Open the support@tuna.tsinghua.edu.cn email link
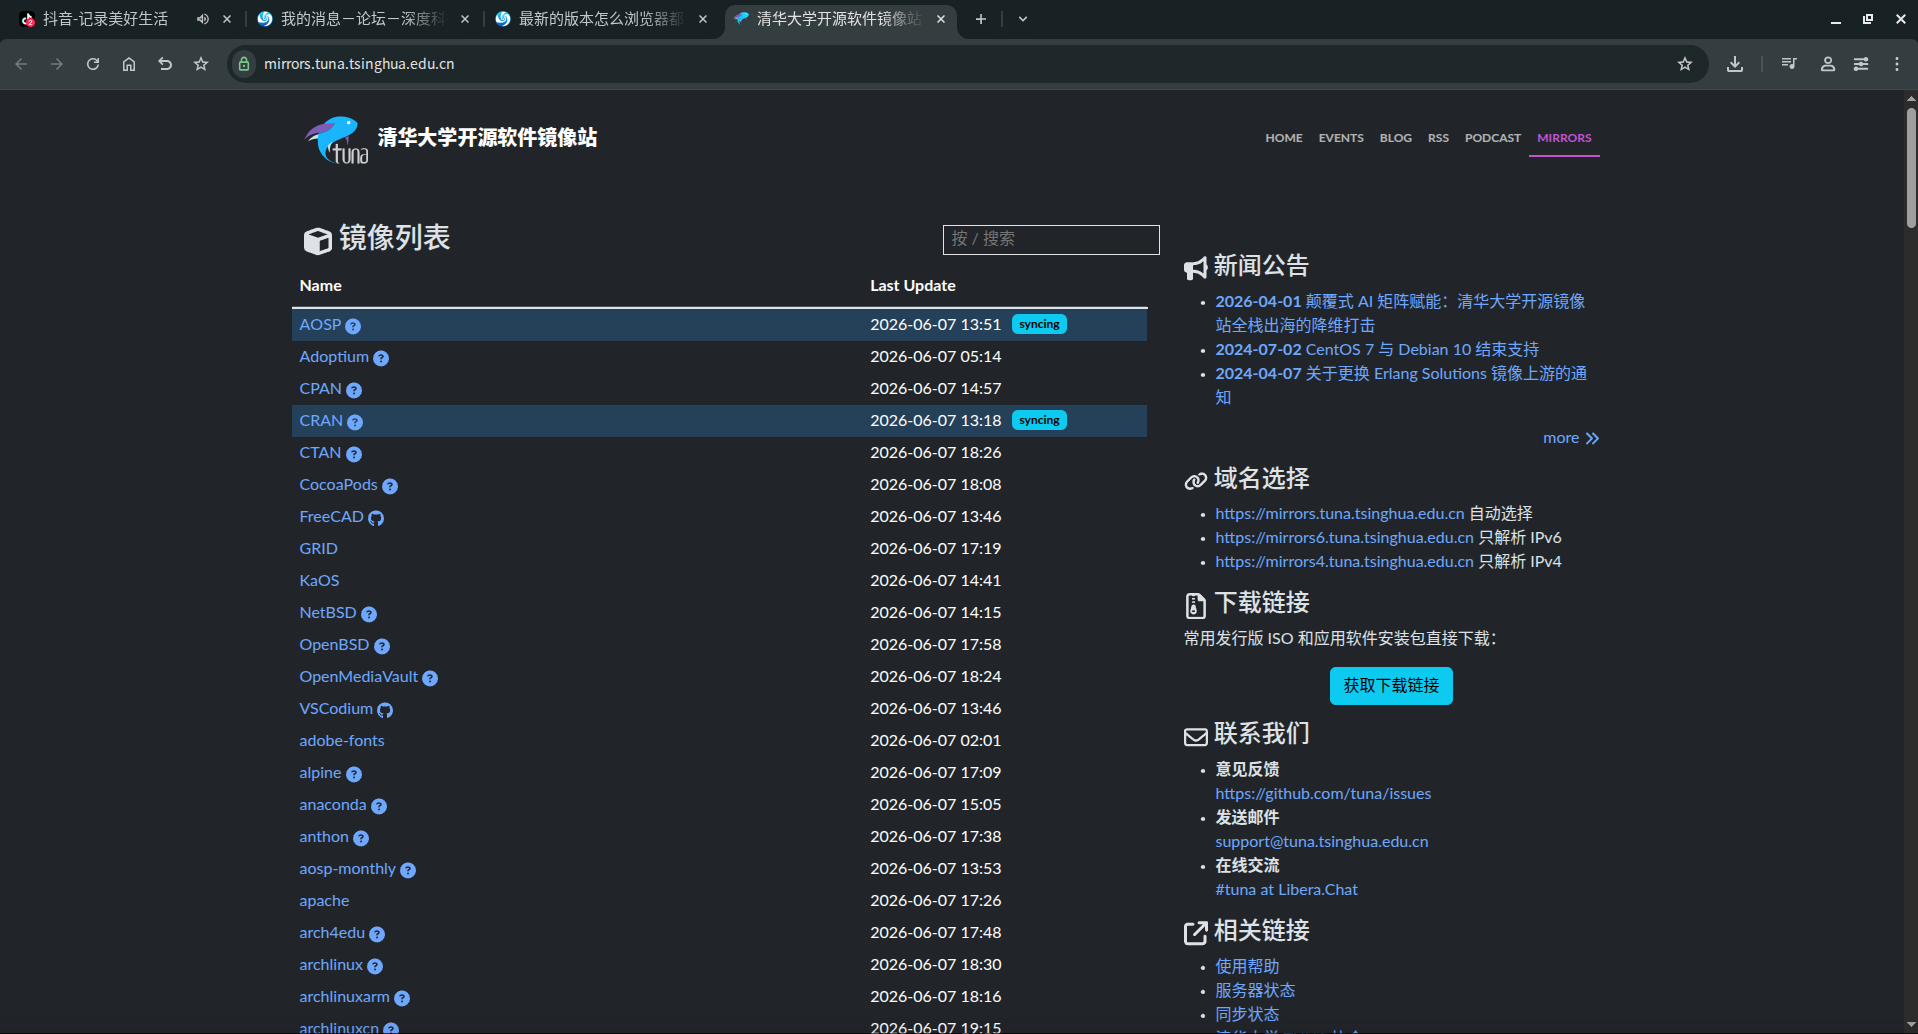 click(x=1321, y=842)
